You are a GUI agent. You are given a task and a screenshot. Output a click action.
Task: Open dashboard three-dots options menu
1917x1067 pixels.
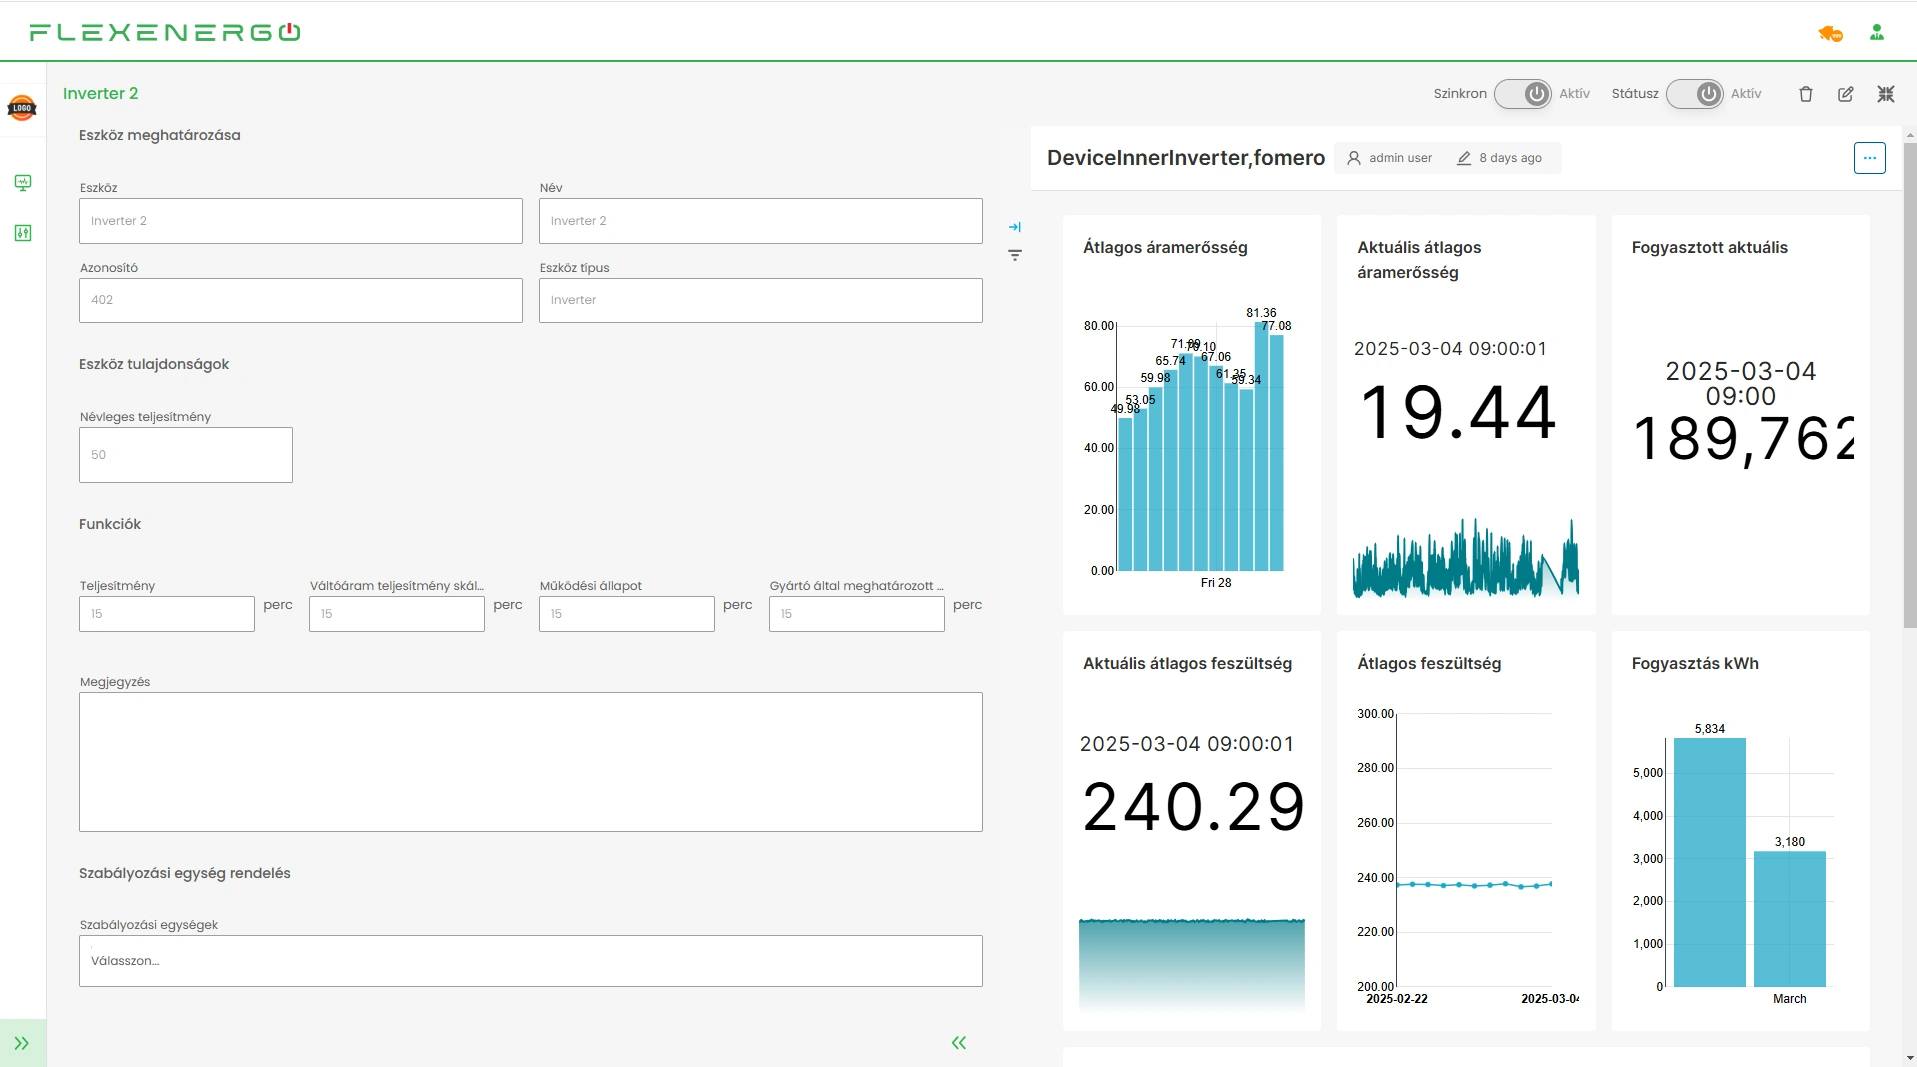coord(1869,158)
